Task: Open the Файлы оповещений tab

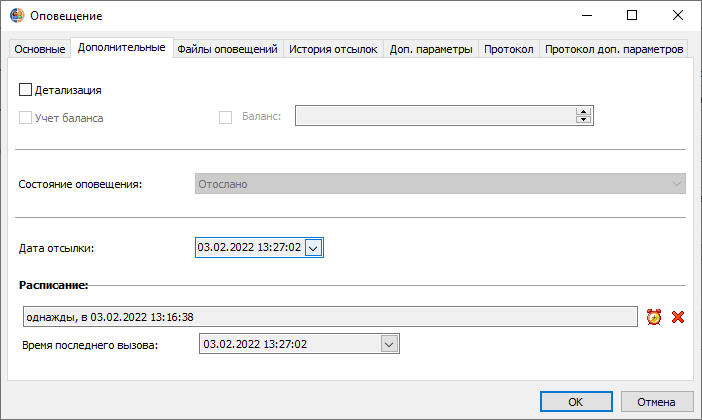Action: tap(227, 49)
